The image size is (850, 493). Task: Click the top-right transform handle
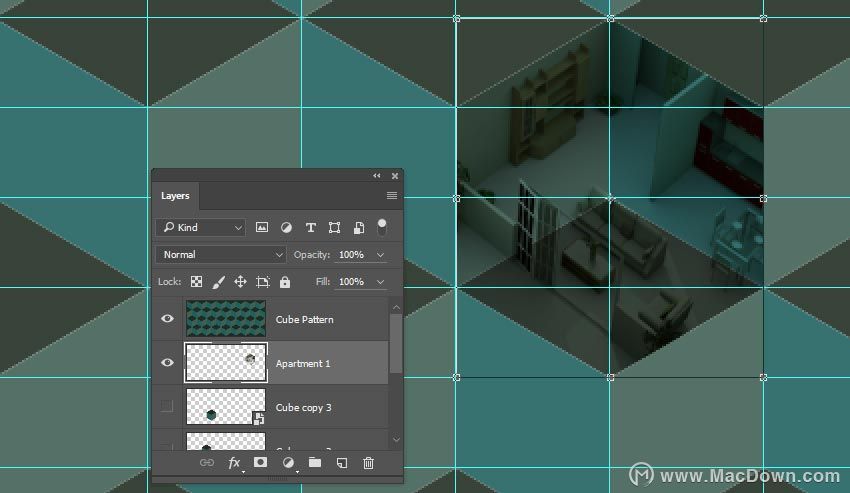point(763,19)
